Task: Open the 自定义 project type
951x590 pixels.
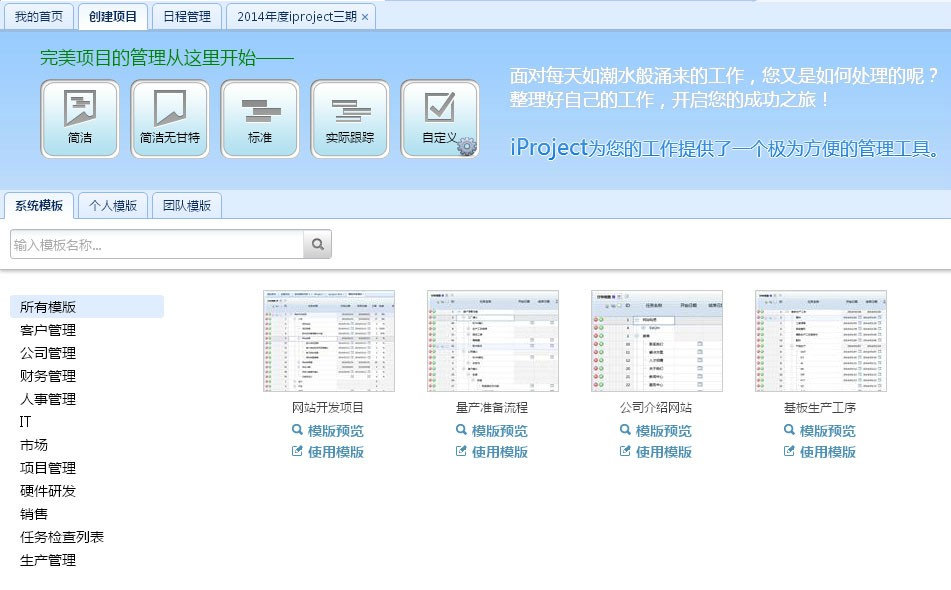Action: [x=440, y=119]
